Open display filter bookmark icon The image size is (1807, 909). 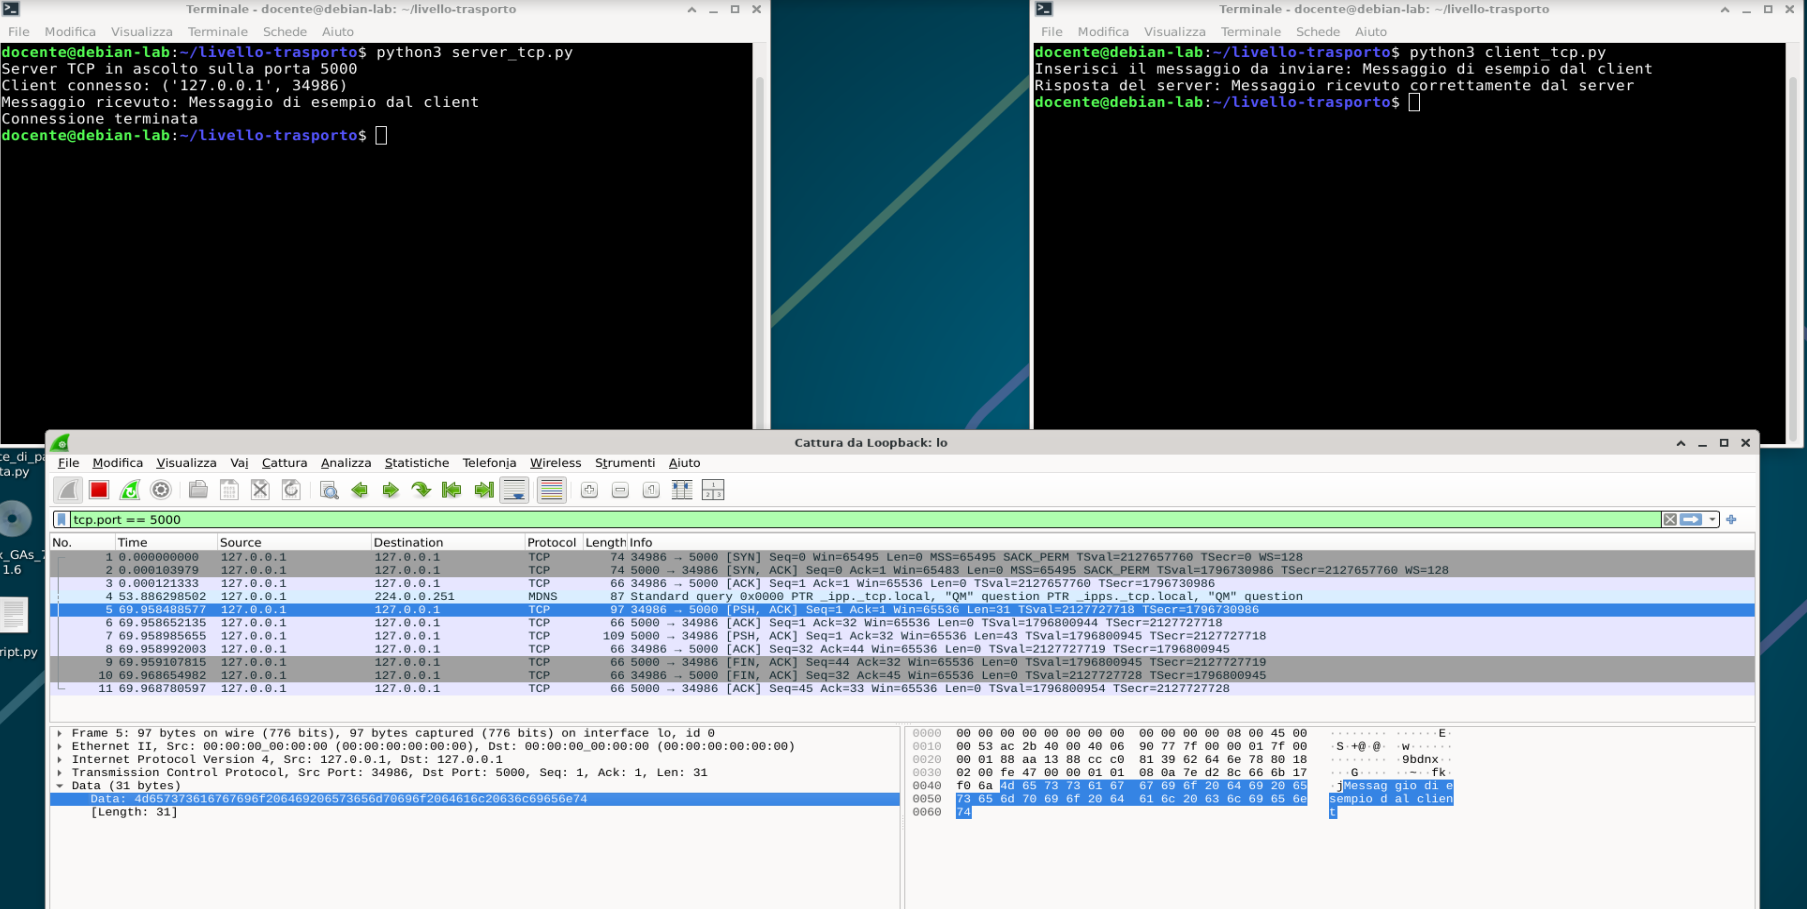coord(62,519)
